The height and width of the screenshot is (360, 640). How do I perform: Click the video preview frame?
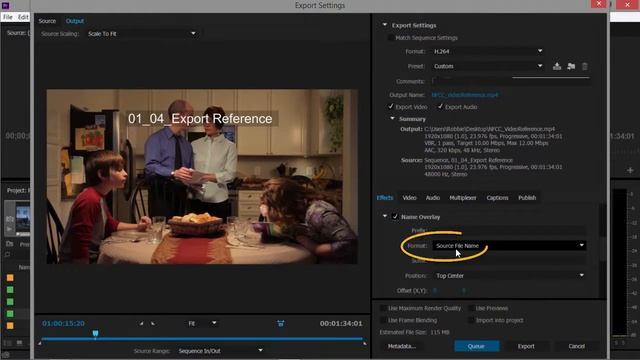click(x=202, y=176)
